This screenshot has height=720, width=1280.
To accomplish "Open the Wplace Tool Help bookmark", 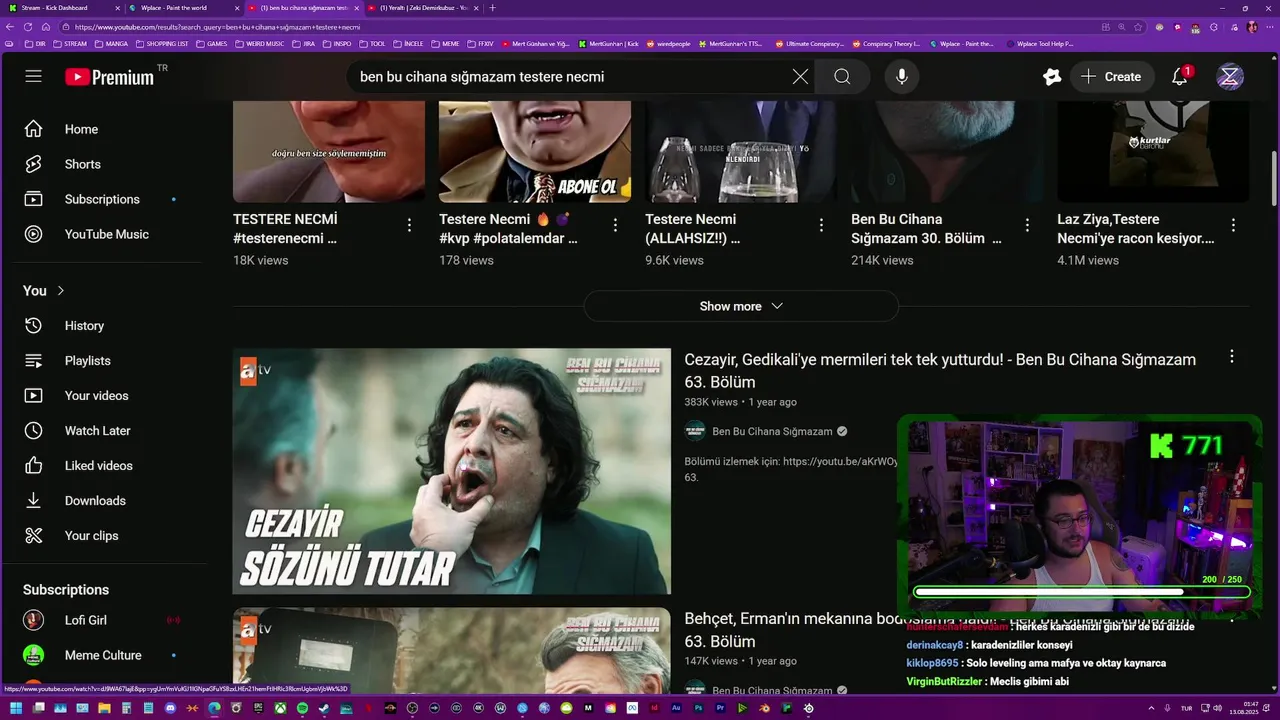I will (x=1039, y=44).
